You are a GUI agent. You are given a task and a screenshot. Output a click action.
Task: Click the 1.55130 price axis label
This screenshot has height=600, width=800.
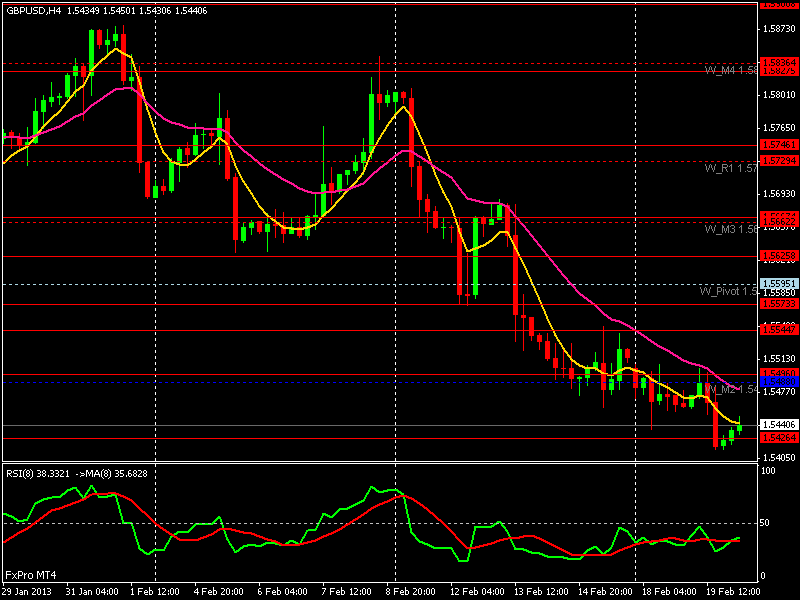[779, 359]
